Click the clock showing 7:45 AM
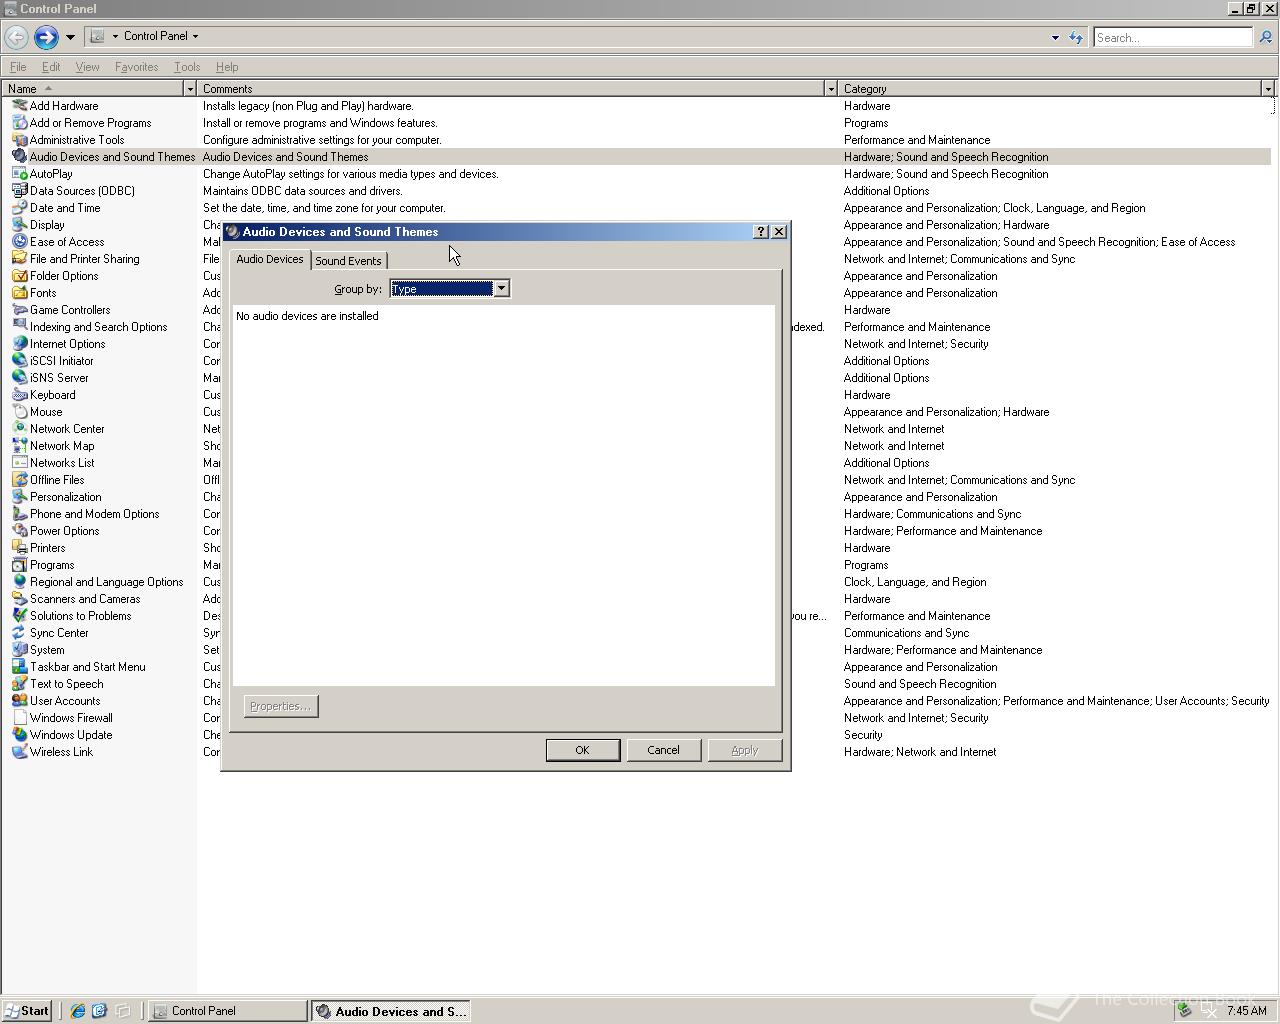 [1246, 1011]
